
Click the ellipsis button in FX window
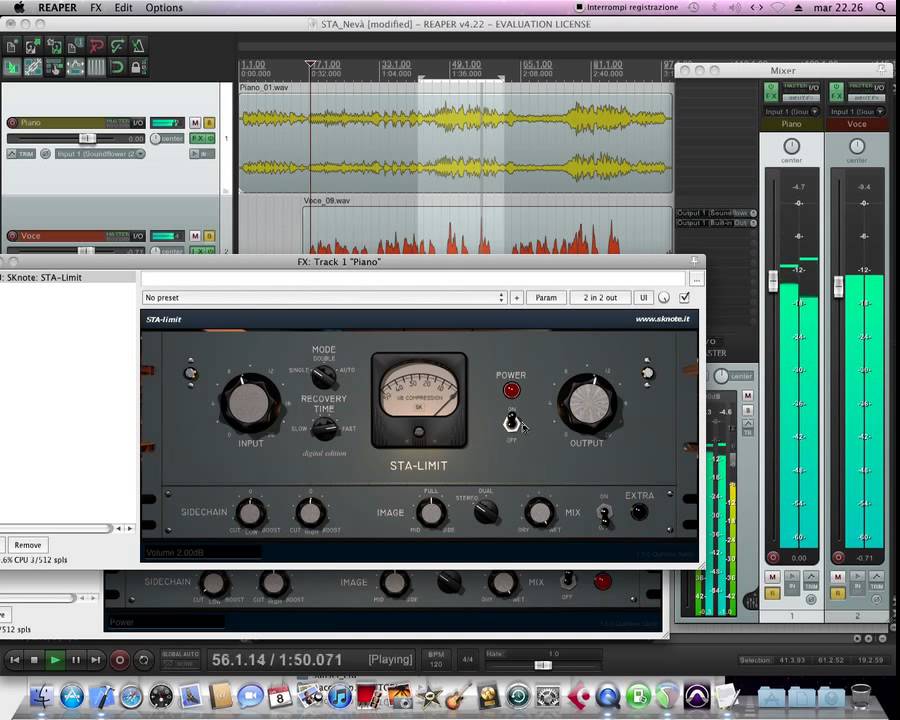click(x=696, y=280)
